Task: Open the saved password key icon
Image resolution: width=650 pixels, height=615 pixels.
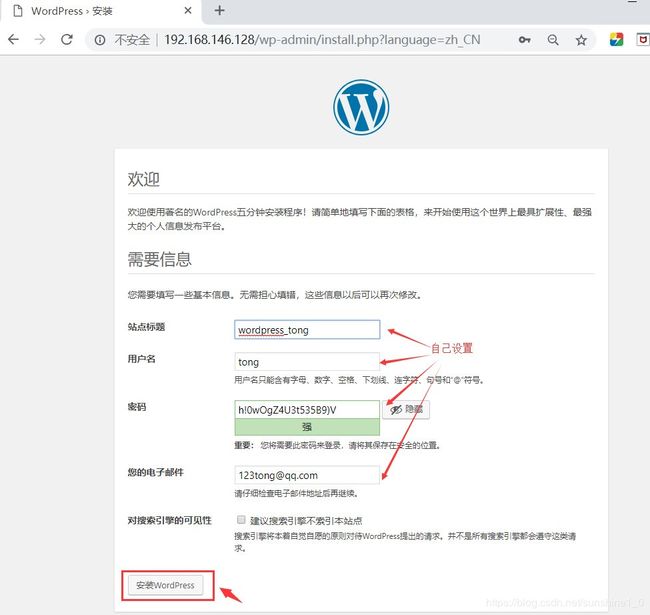Action: click(x=524, y=40)
